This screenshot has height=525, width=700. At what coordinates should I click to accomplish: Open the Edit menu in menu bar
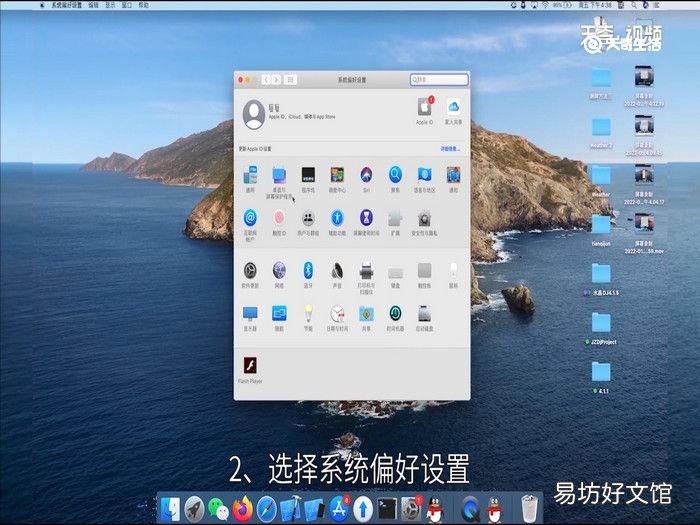[x=93, y=5]
